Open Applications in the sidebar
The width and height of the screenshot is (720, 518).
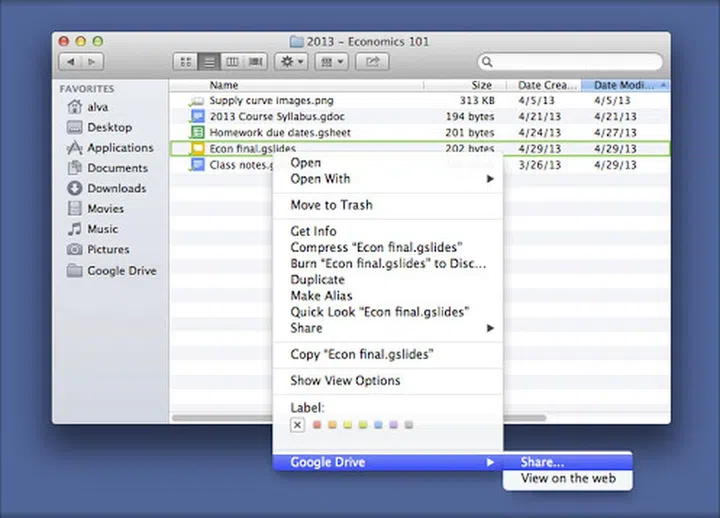(x=120, y=147)
